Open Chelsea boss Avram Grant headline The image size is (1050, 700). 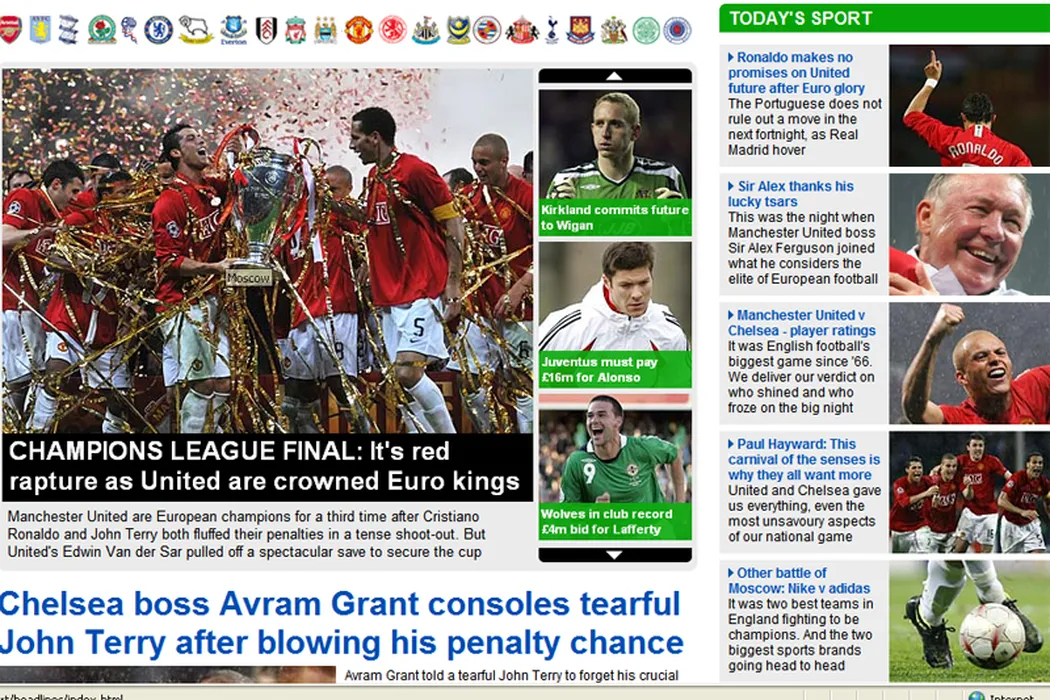(x=342, y=623)
